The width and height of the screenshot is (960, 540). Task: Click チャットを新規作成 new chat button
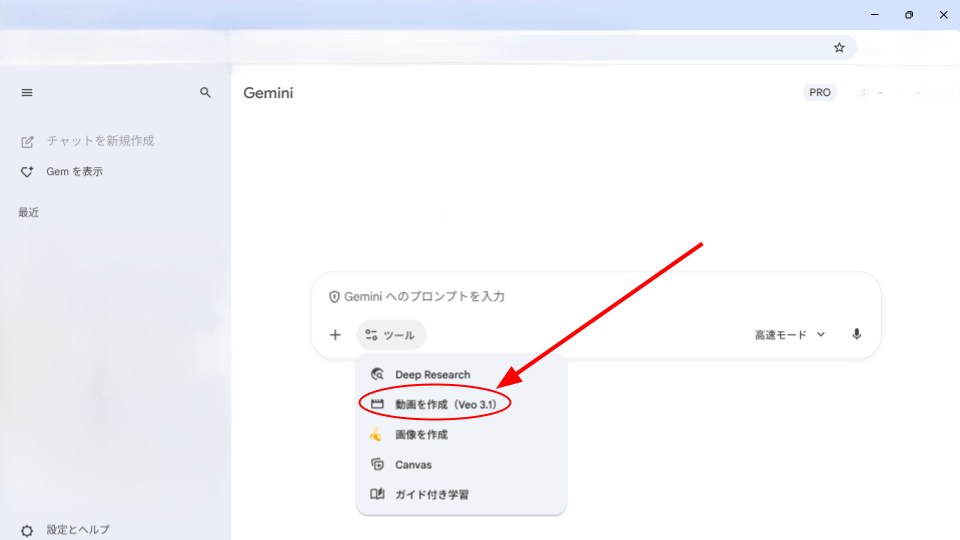click(x=100, y=141)
